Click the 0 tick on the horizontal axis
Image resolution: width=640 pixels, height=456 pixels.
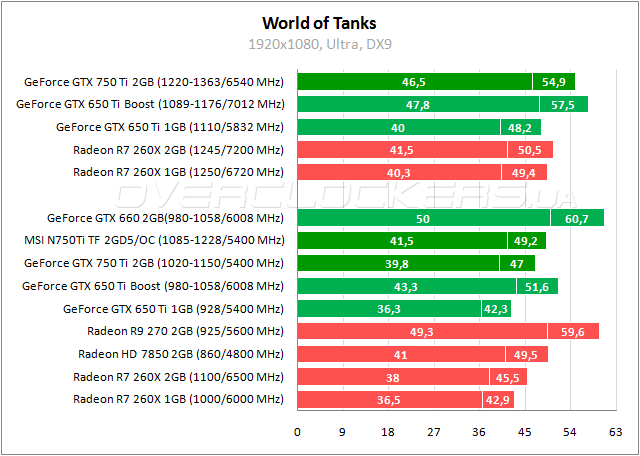point(297,432)
